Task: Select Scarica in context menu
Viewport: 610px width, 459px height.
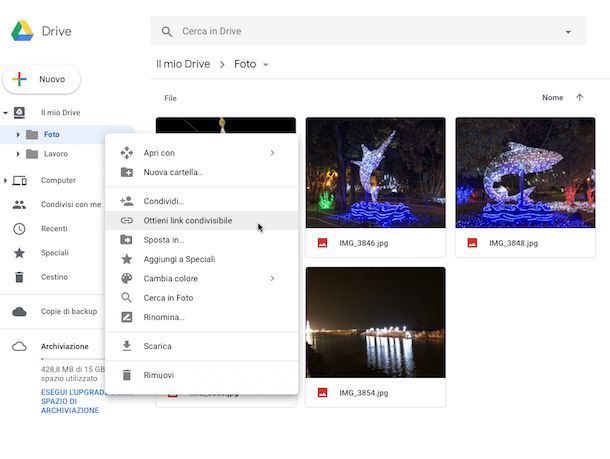Action: (x=157, y=346)
